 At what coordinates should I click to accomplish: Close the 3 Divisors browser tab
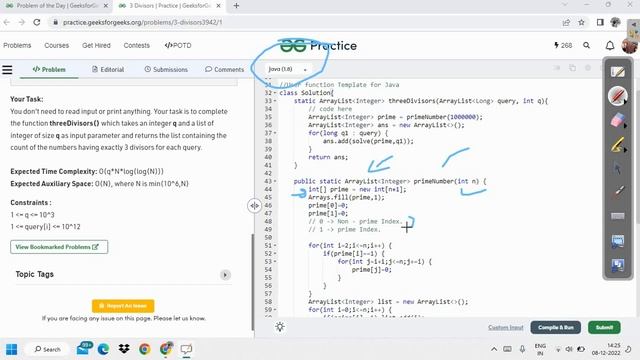pos(218,6)
